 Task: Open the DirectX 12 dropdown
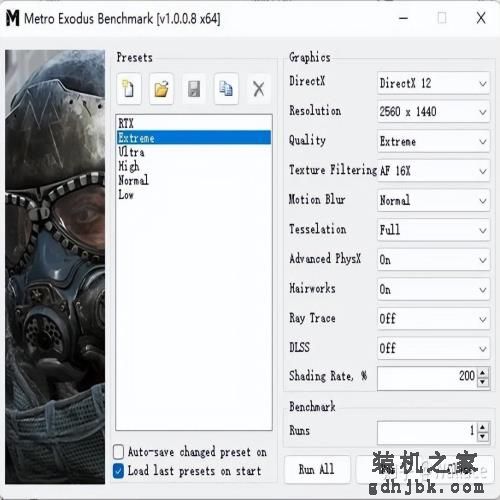pyautogui.click(x=433, y=83)
